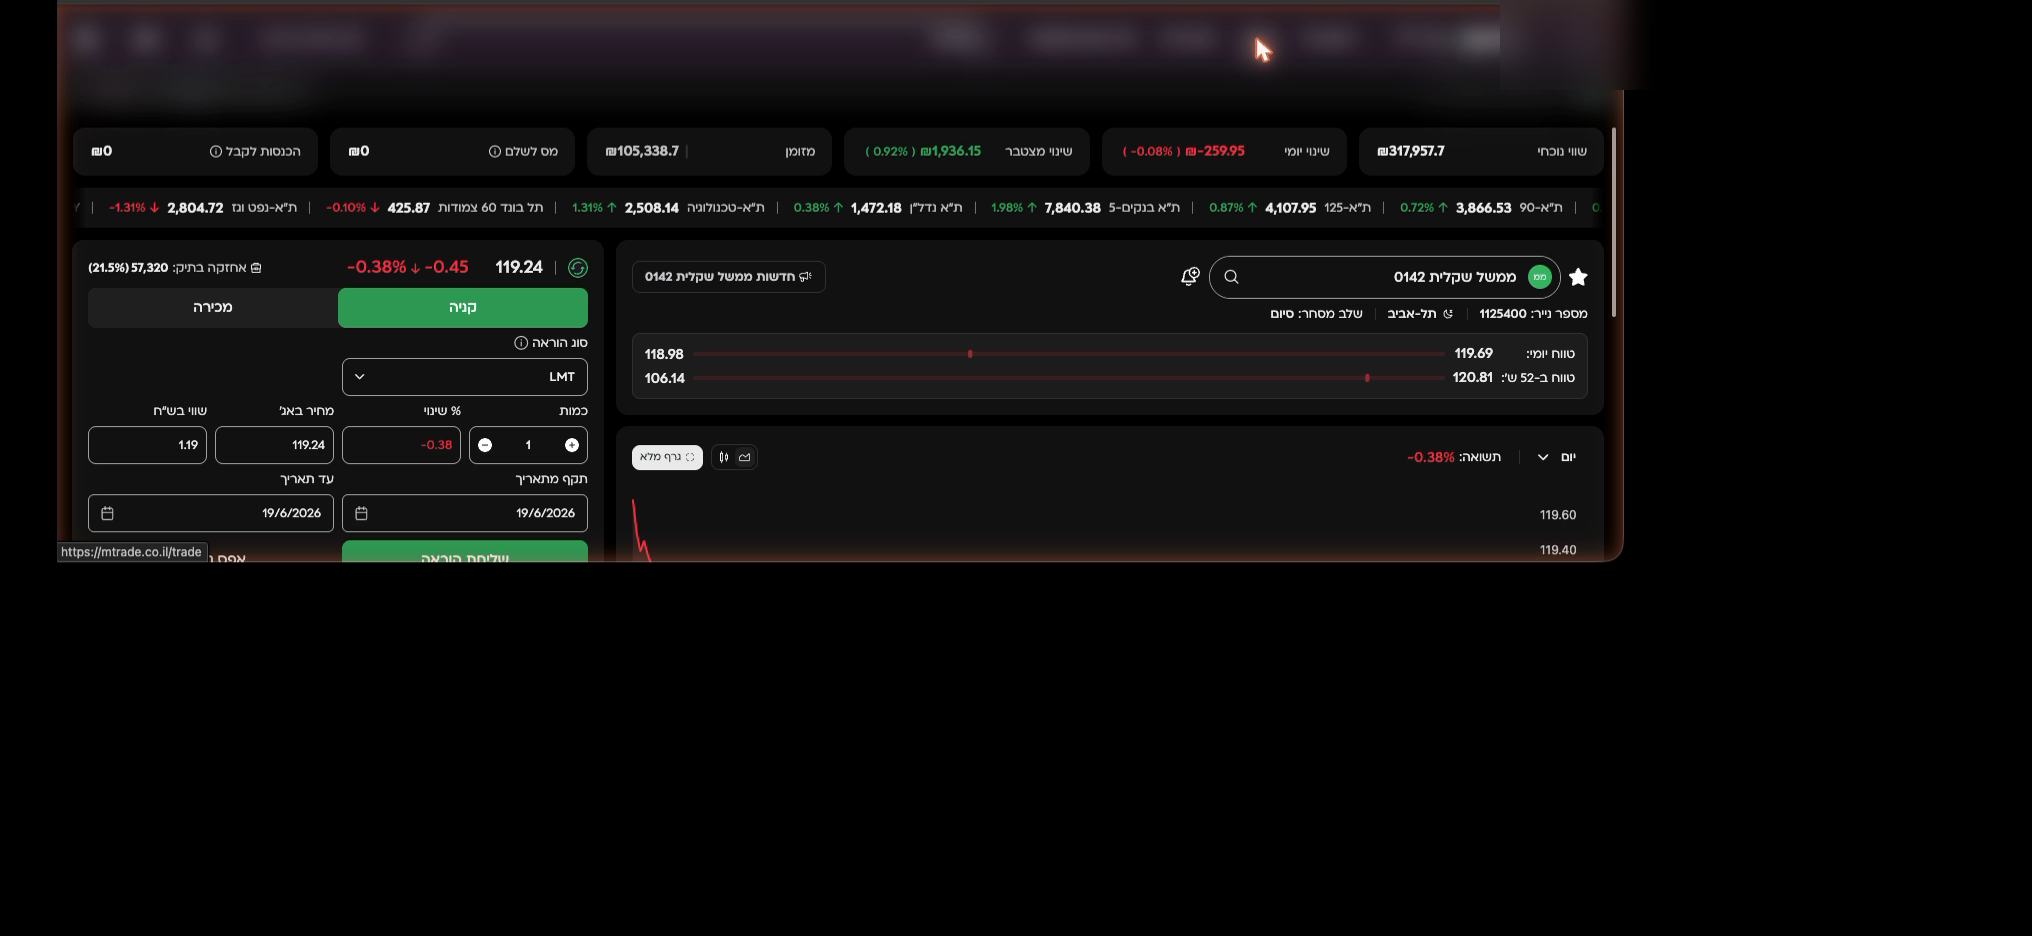The height and width of the screenshot is (936, 2032).
Task: Add a price alert with the bell icon
Action: tap(1190, 277)
